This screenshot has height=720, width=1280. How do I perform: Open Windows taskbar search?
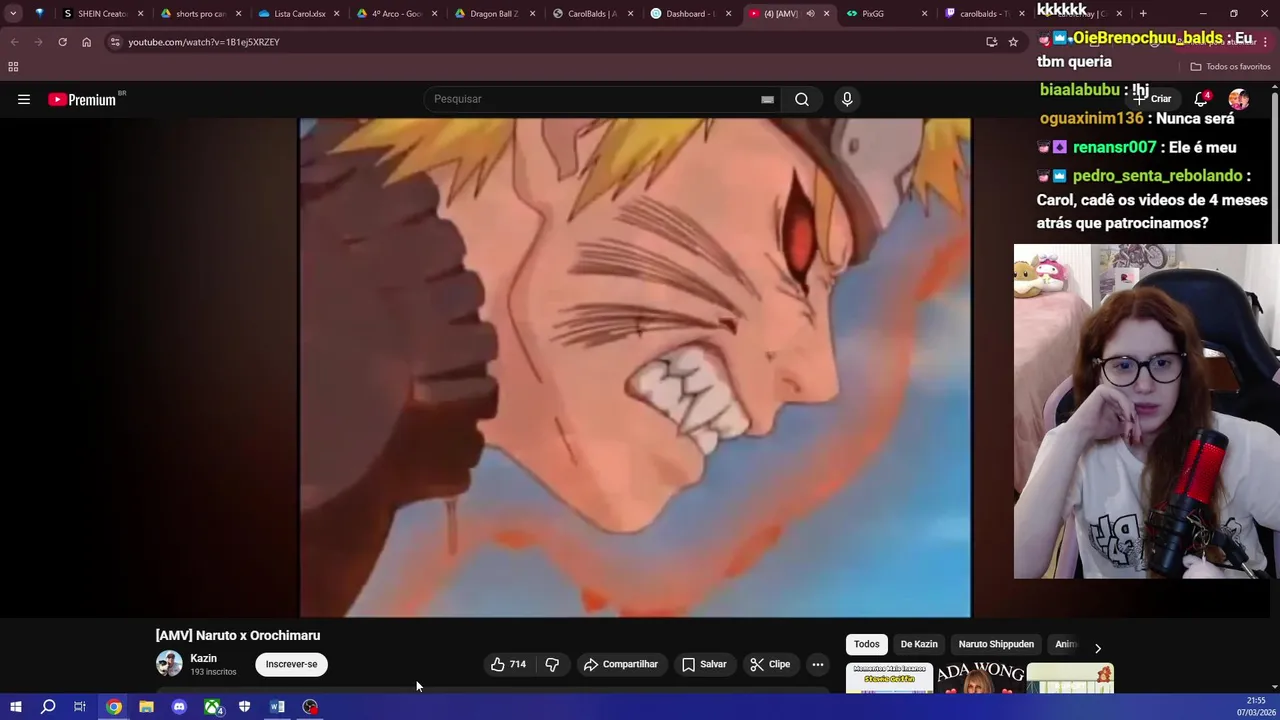47,707
